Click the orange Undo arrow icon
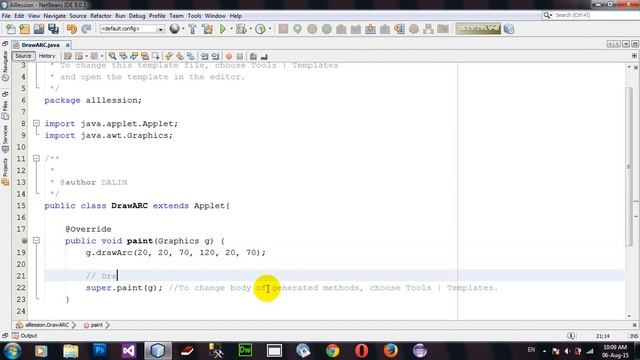The image size is (640, 360). 72,29
